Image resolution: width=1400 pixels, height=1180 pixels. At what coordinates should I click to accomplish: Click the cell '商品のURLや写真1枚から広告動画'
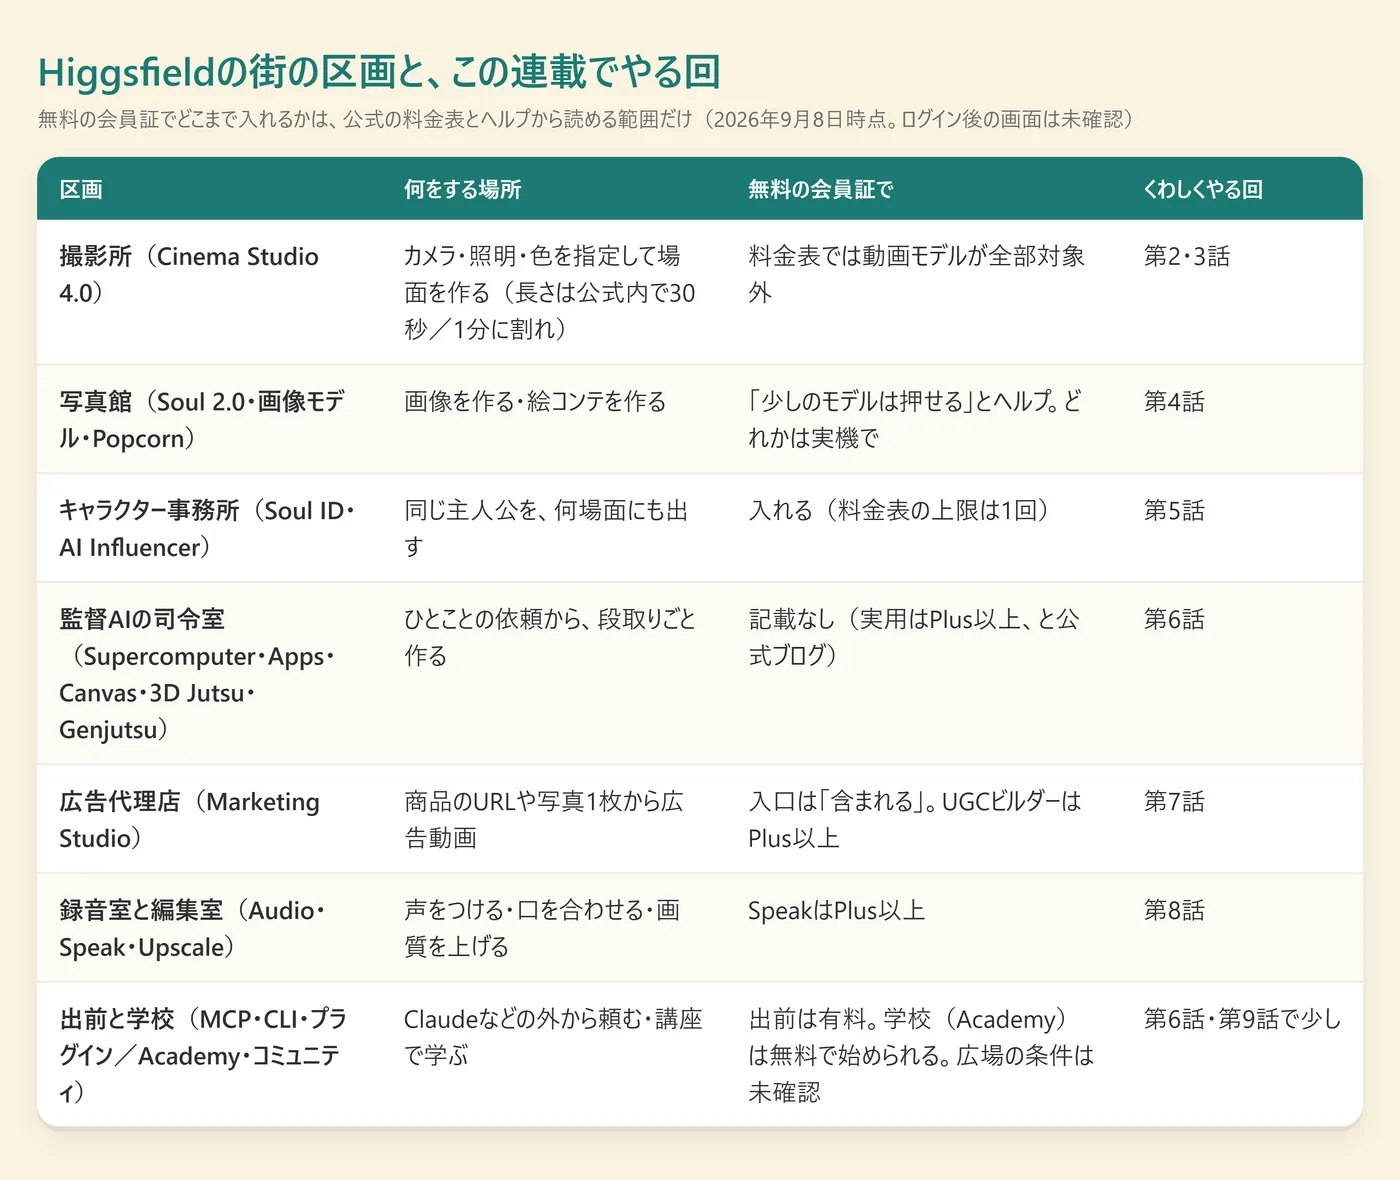554,819
